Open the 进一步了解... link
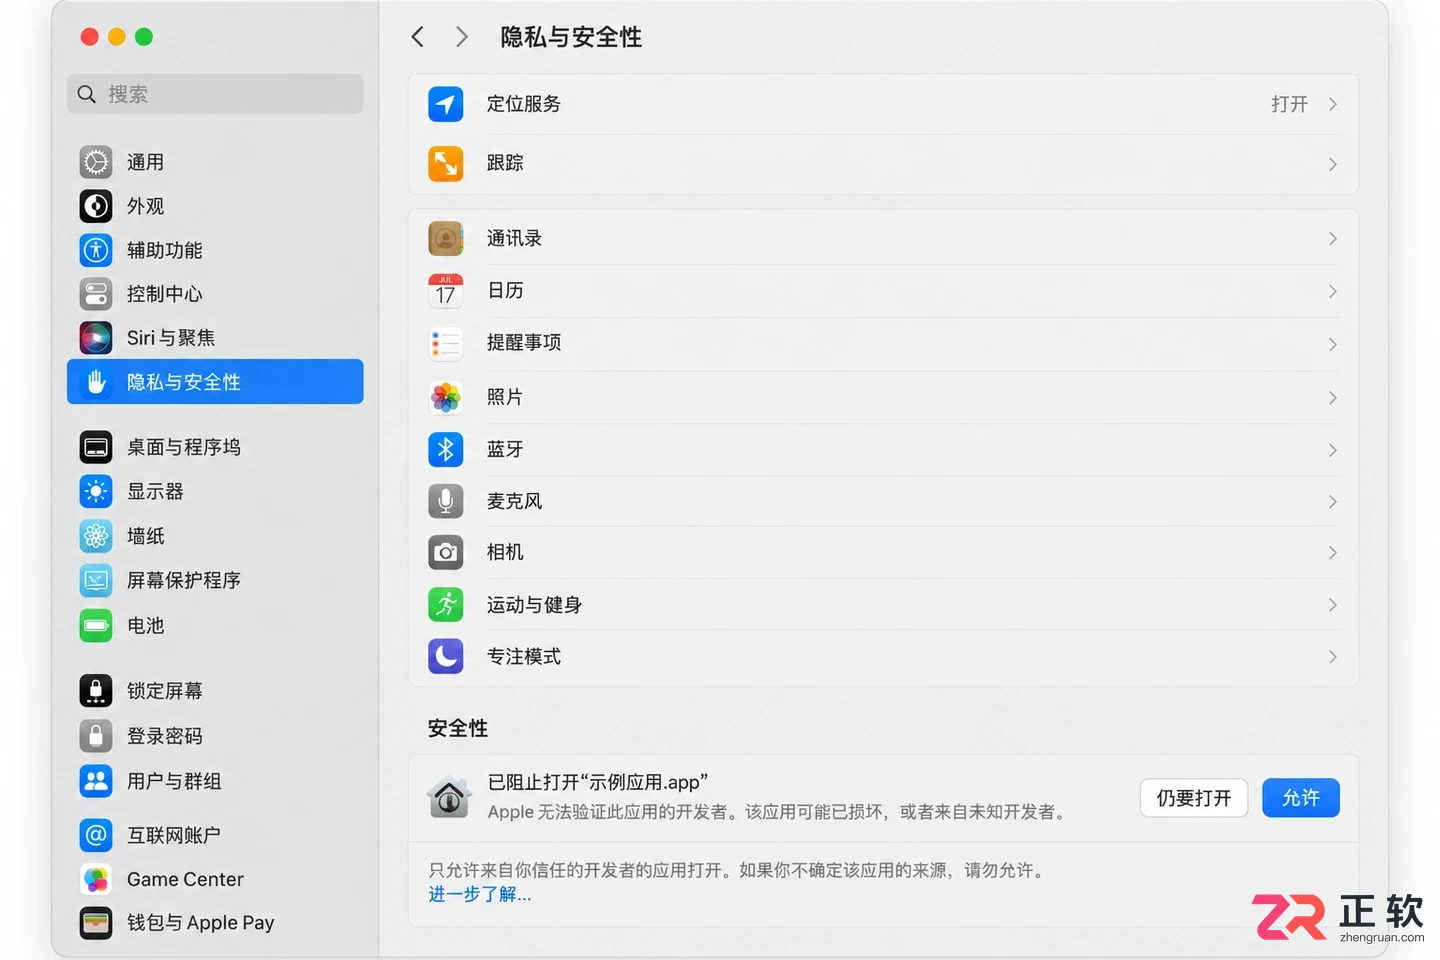The width and height of the screenshot is (1440, 960). [480, 894]
